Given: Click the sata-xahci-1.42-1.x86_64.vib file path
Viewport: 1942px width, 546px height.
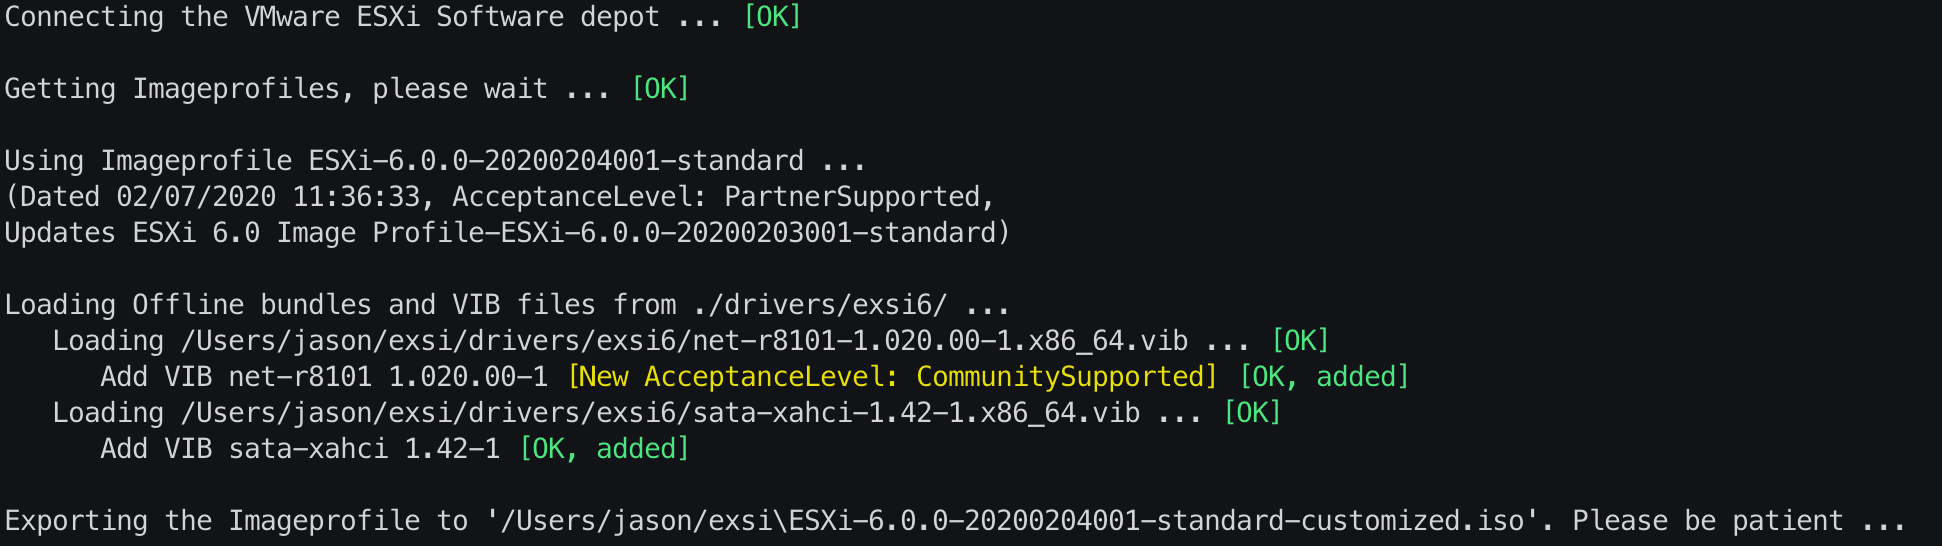Looking at the screenshot, I should coord(660,413).
